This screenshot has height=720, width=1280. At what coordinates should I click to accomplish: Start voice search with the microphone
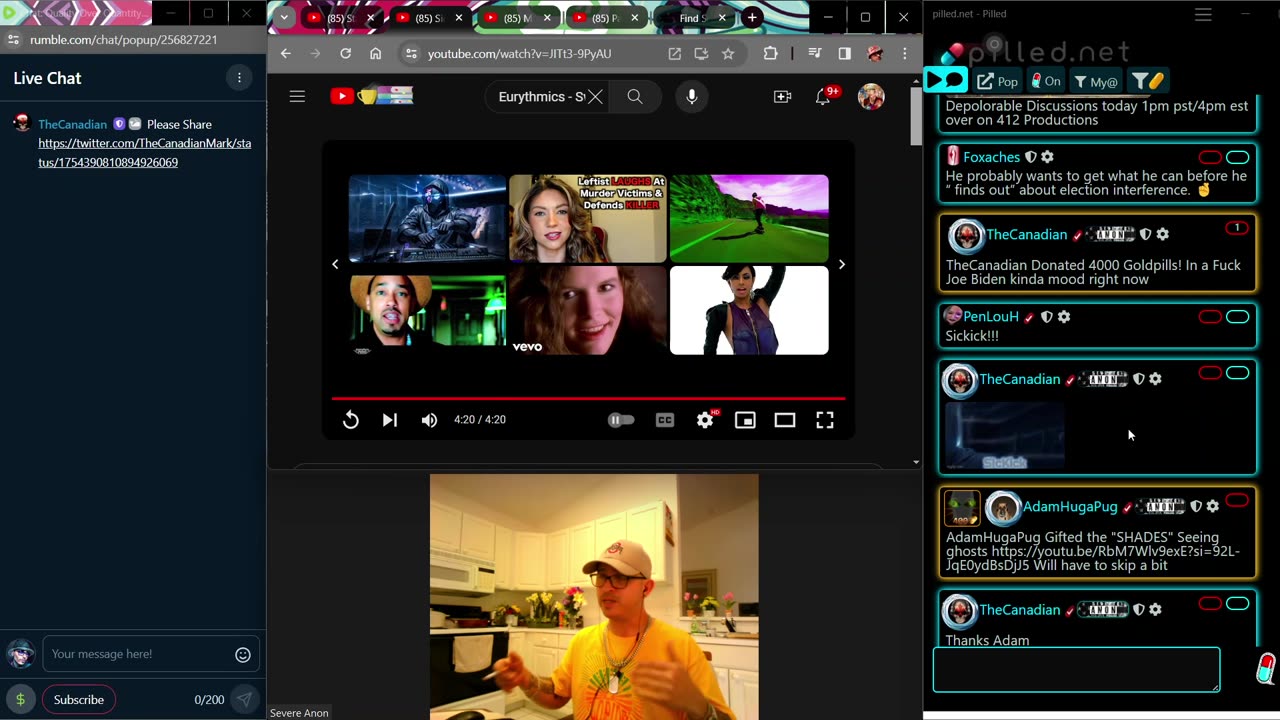(x=691, y=96)
